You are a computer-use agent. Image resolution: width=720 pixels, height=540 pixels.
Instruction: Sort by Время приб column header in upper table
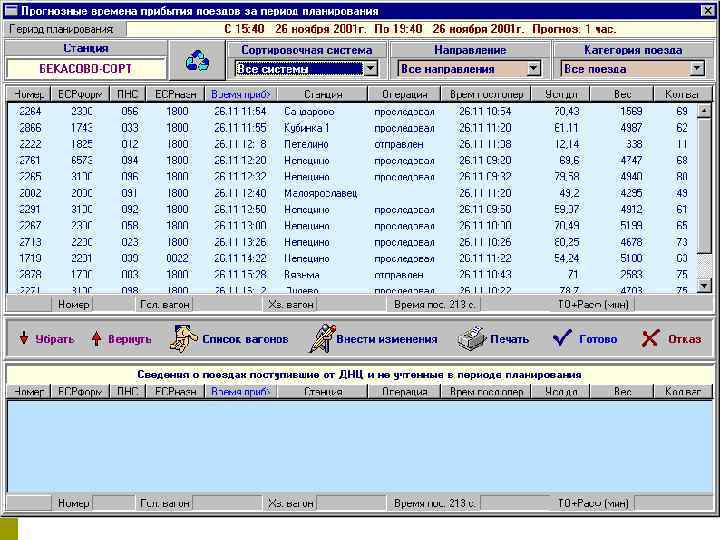pos(241,94)
